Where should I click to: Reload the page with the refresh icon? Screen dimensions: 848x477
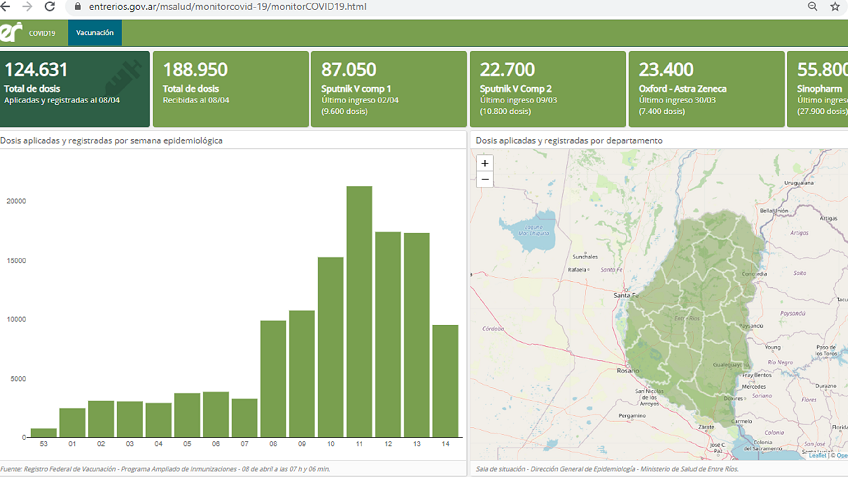pyautogui.click(x=50, y=6)
